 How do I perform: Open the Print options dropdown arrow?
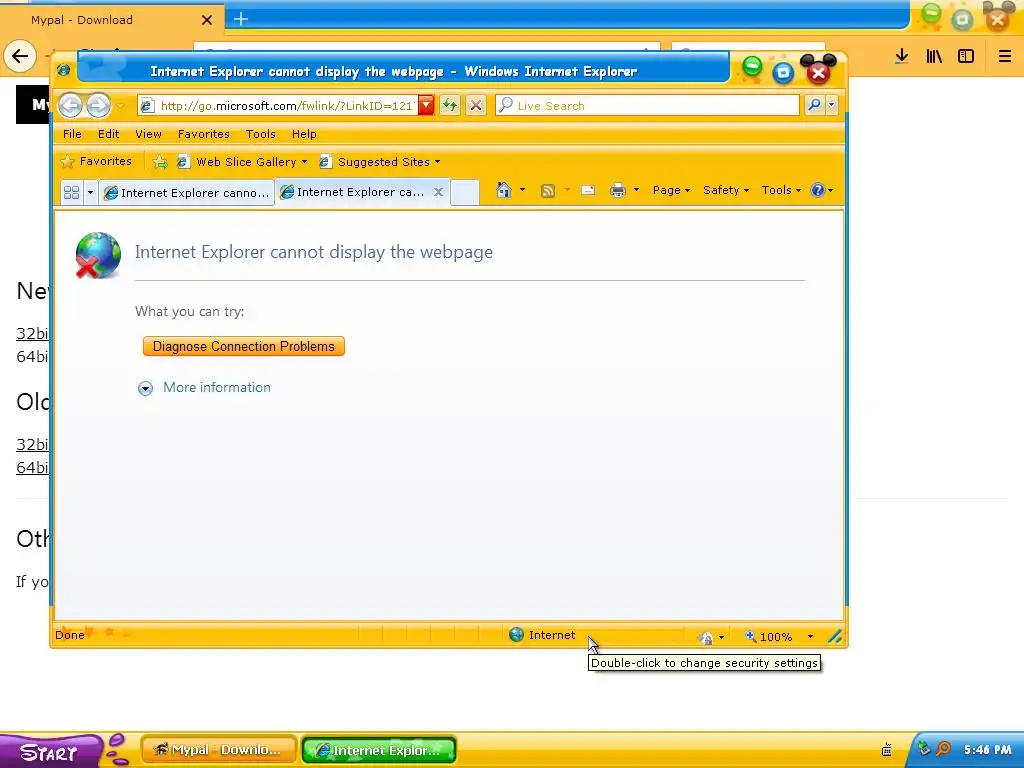(x=636, y=190)
